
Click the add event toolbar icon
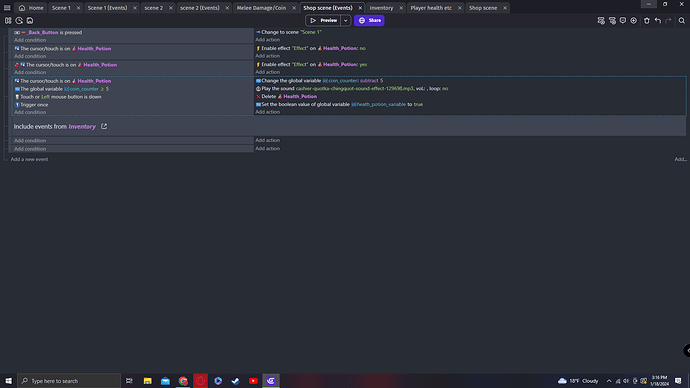pos(601,20)
